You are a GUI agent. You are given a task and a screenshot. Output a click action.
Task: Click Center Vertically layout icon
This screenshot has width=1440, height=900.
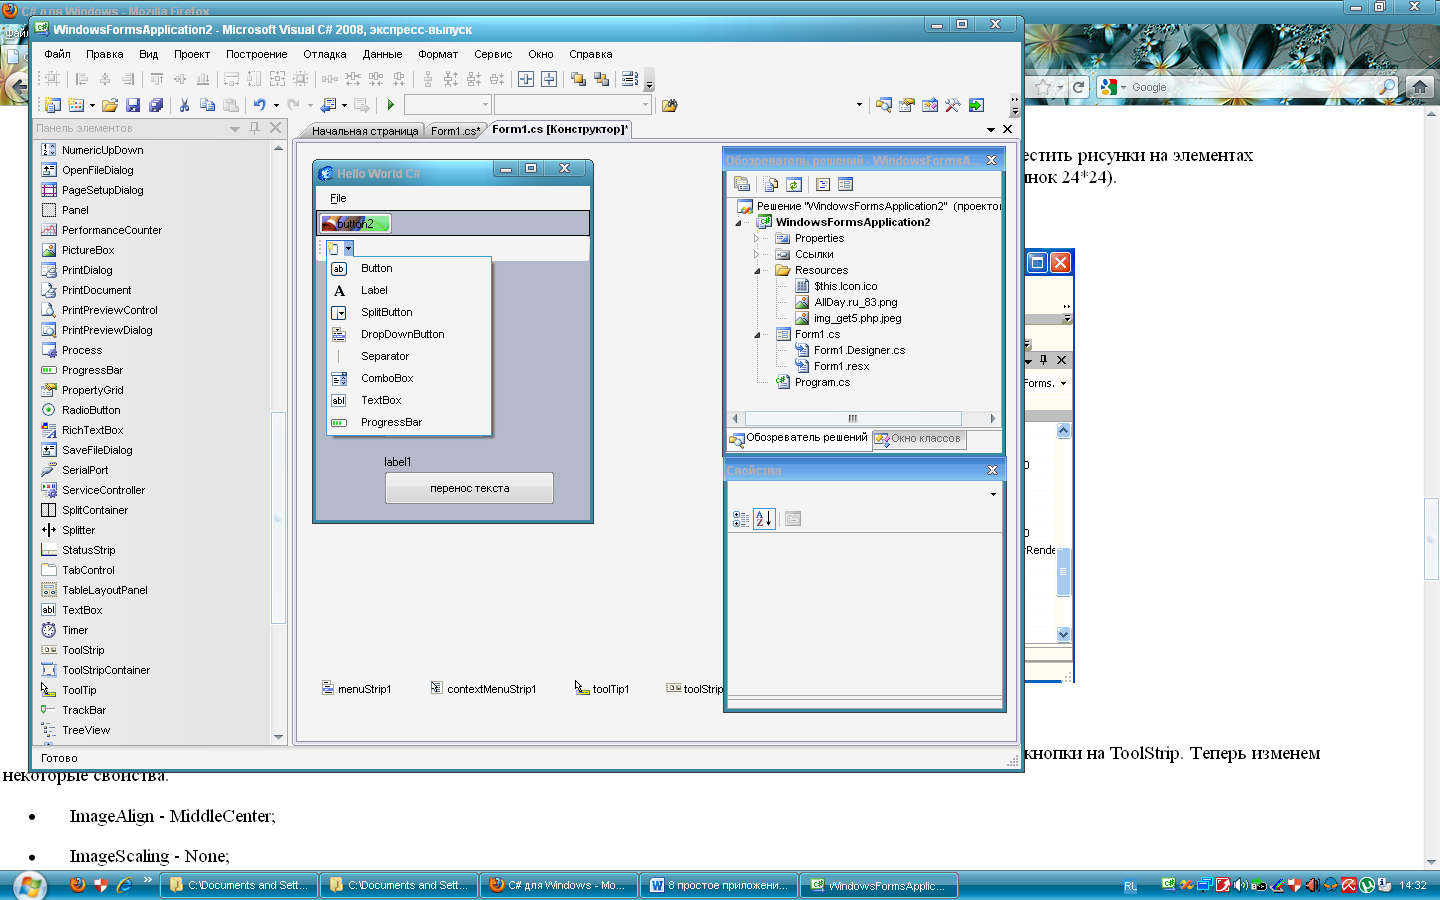coord(549,79)
